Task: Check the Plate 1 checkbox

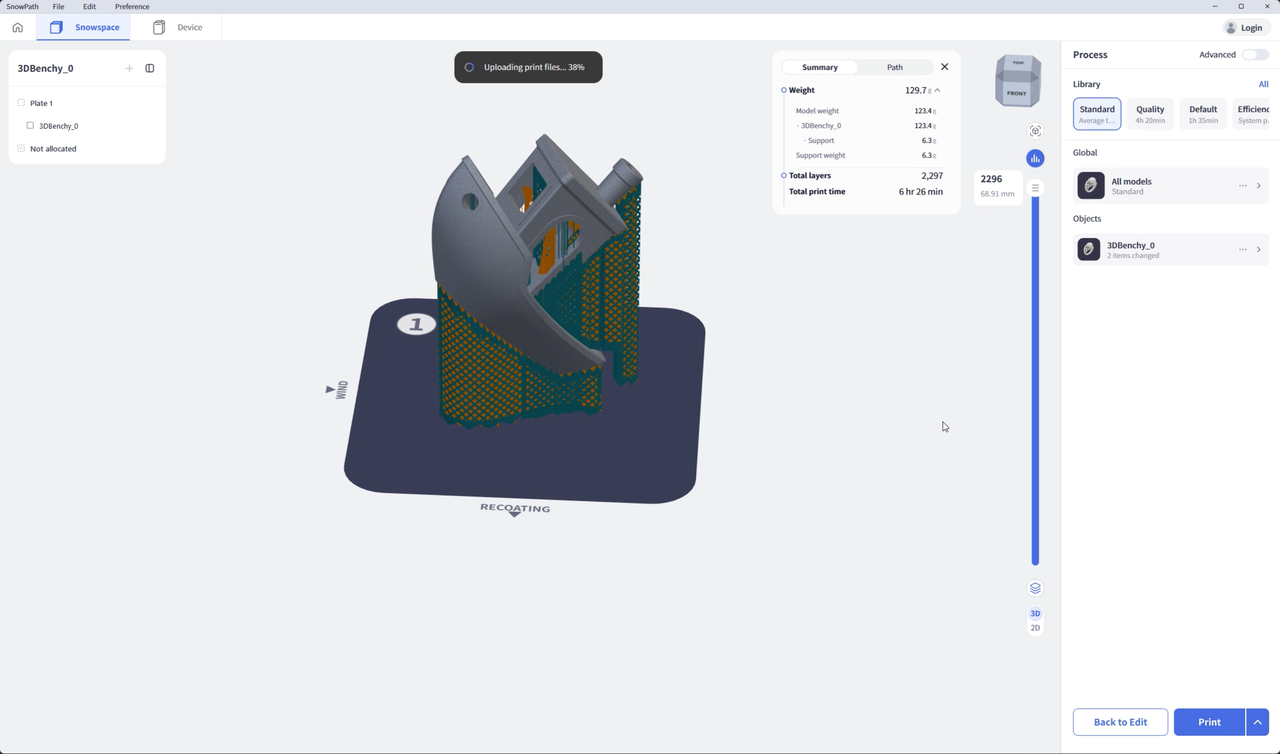Action: (x=21, y=103)
